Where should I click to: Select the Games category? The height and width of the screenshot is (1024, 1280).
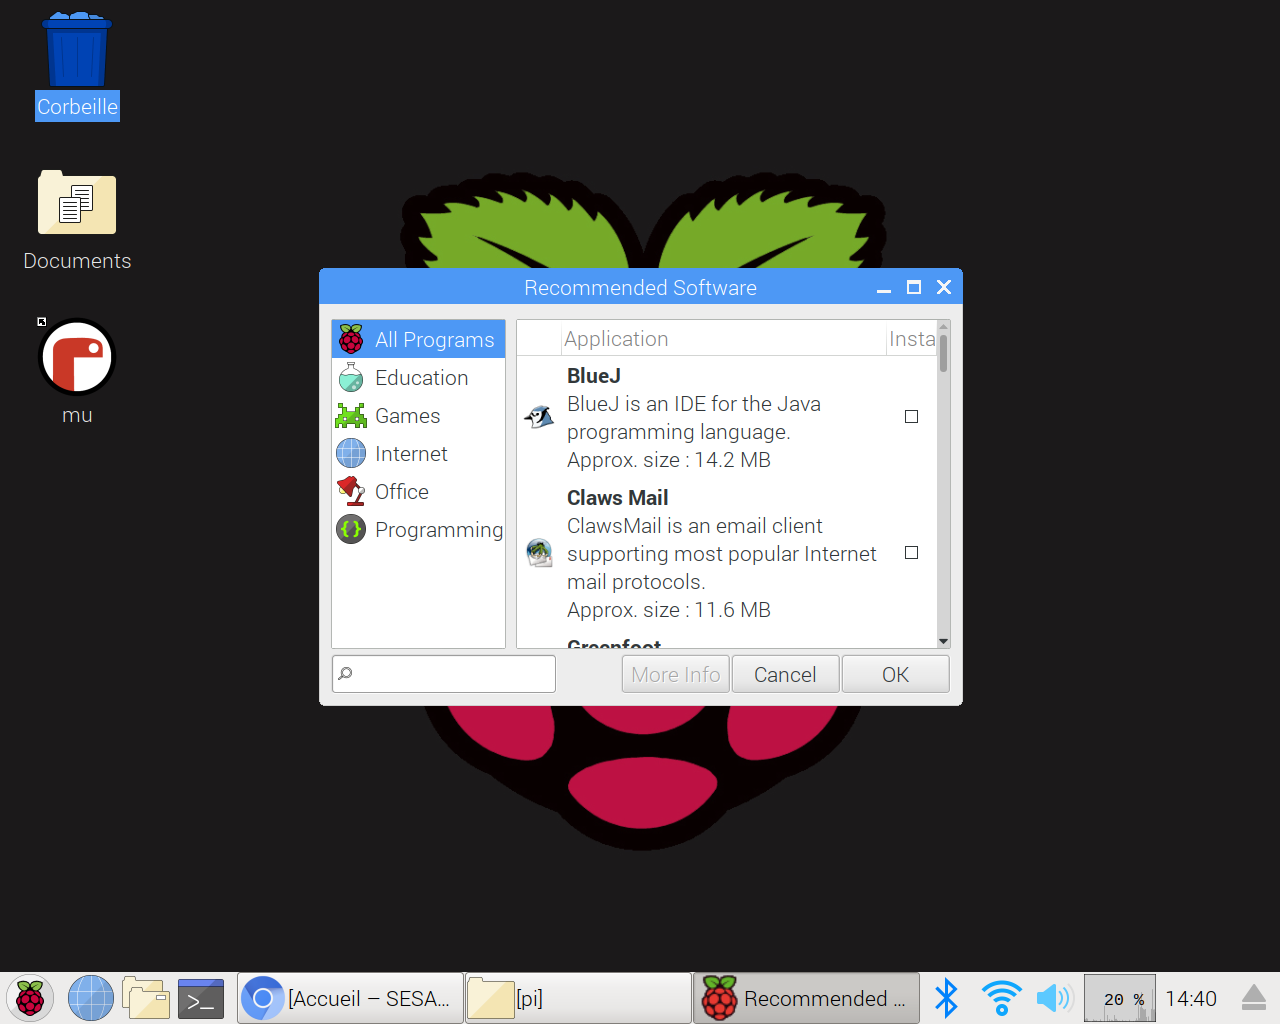click(x=418, y=416)
